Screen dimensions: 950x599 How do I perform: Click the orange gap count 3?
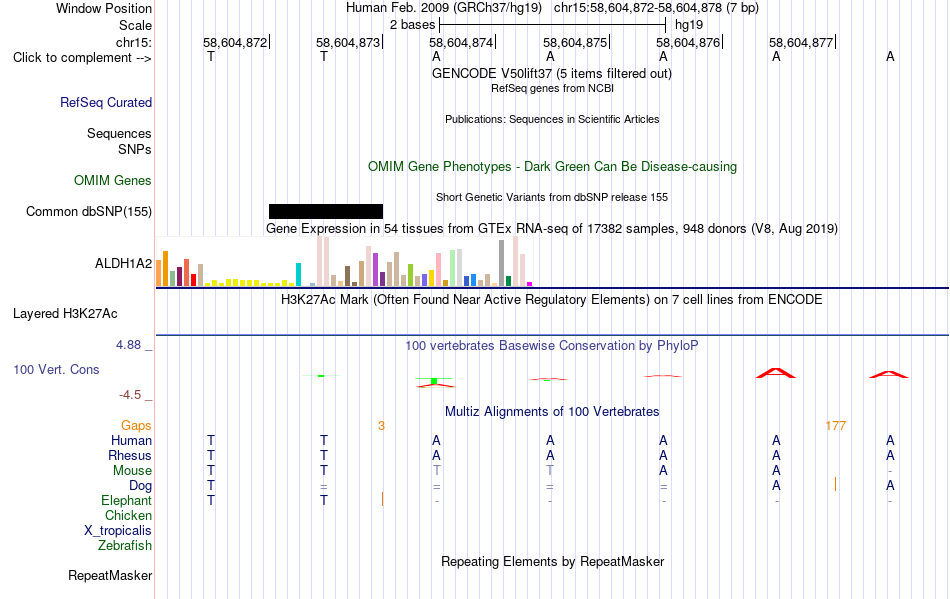381,426
